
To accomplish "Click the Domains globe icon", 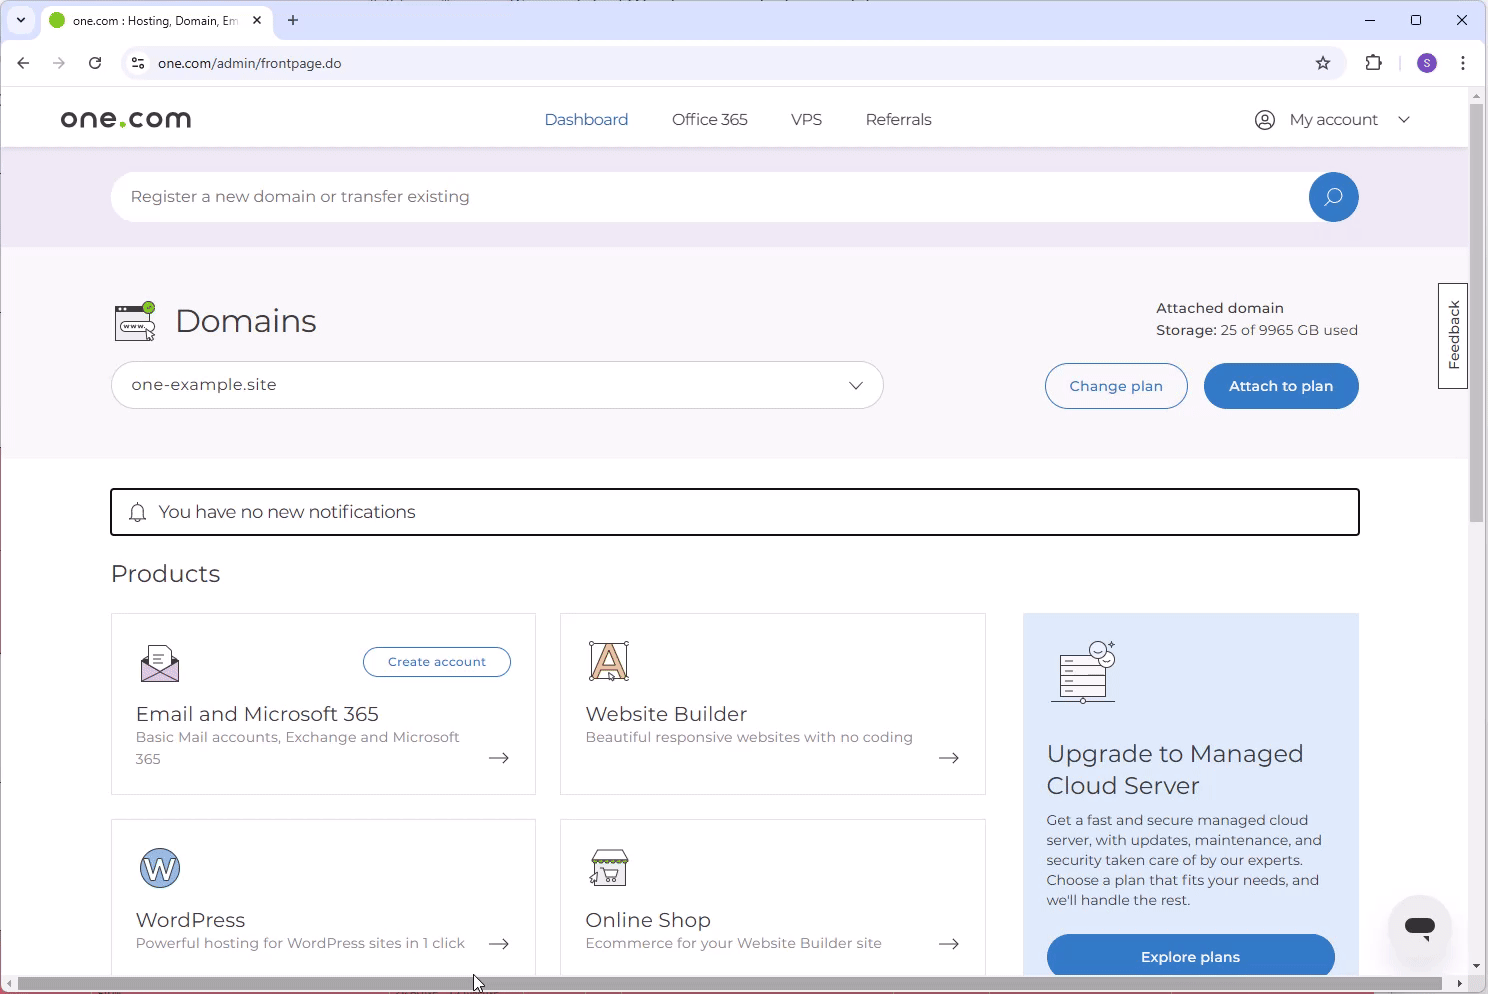I will tap(135, 320).
